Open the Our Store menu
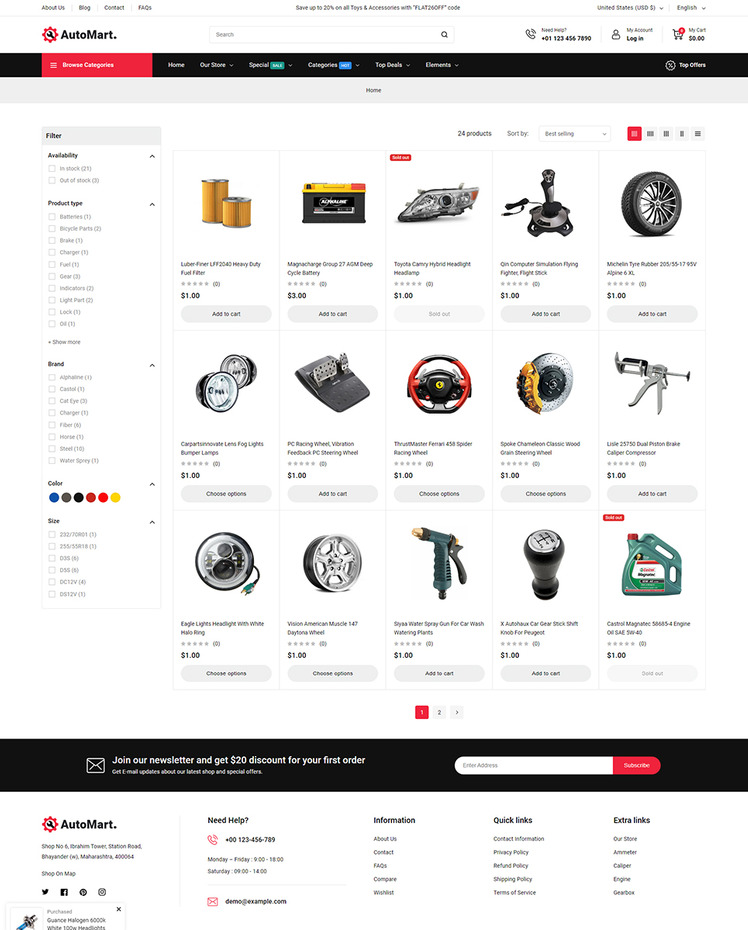Viewport: 748px width, 930px height. click(217, 65)
